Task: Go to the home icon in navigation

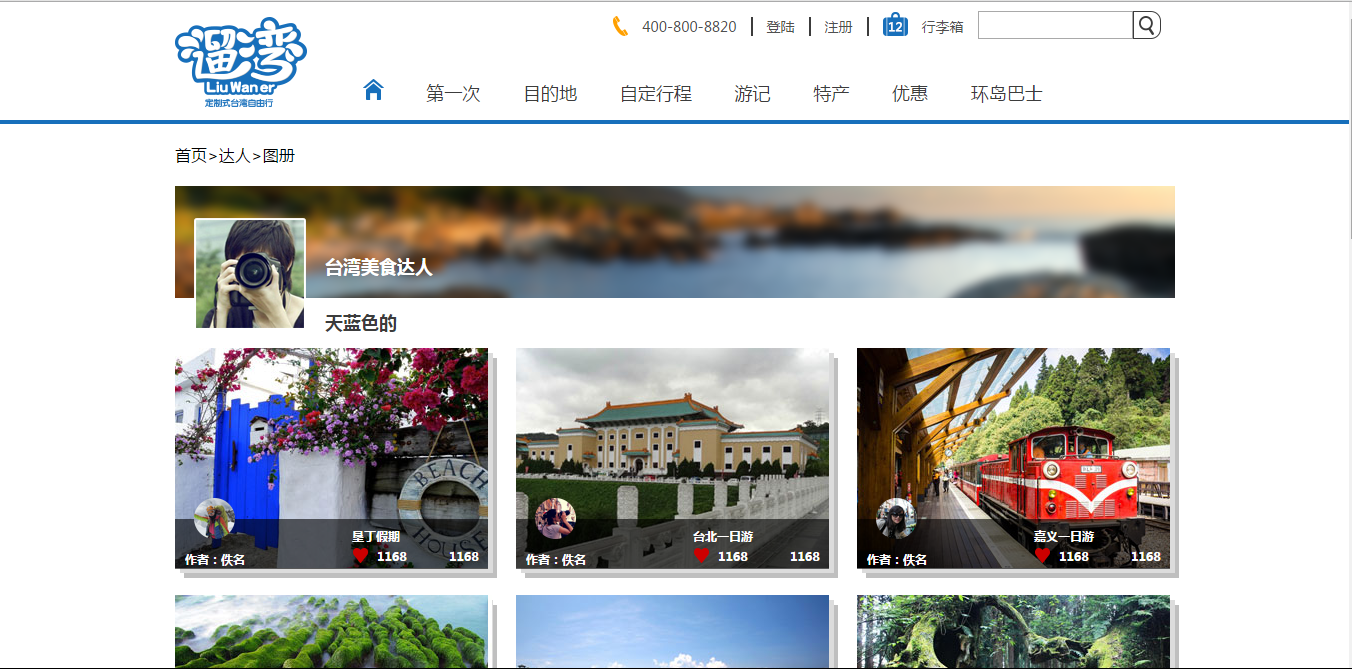Action: pos(374,90)
